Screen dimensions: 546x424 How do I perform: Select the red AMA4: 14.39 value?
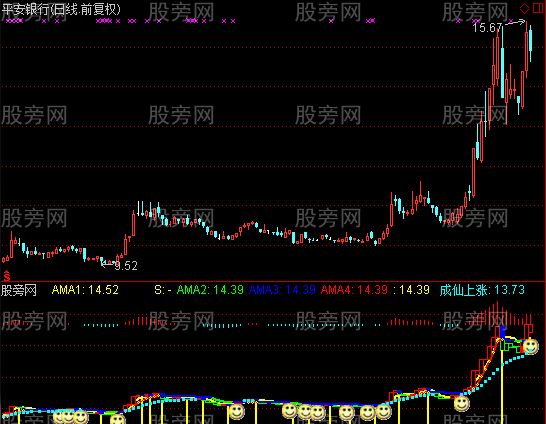point(354,290)
